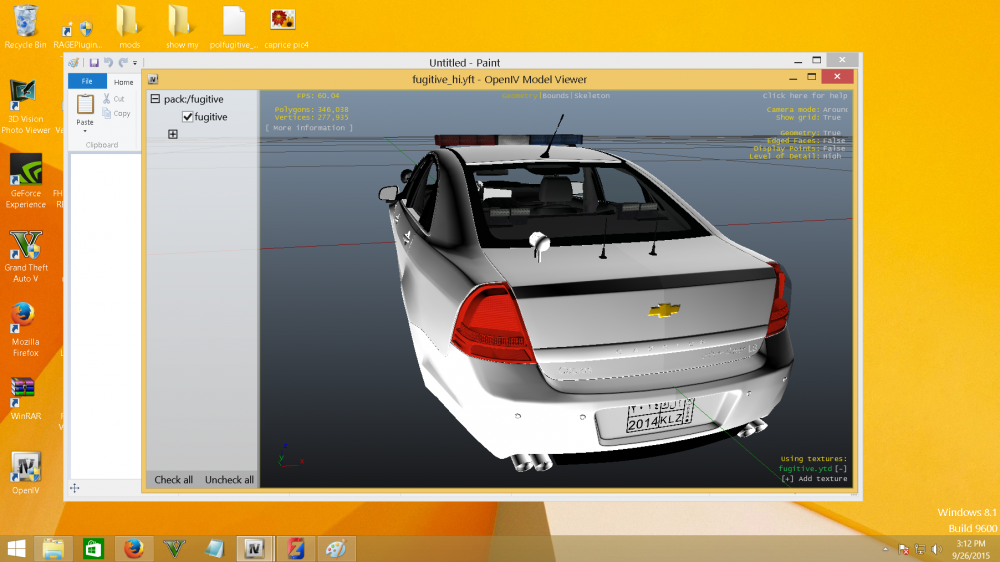
Task: Open the caprice pic4 image on desktop
Action: [x=286, y=27]
